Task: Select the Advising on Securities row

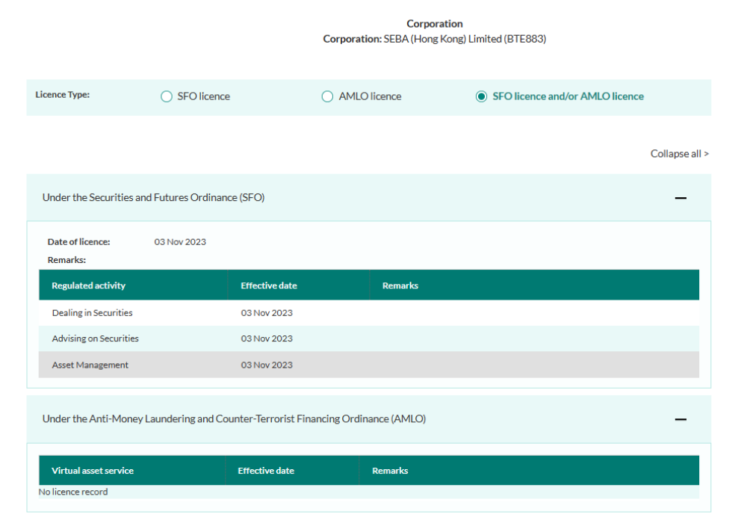Action: (95, 339)
